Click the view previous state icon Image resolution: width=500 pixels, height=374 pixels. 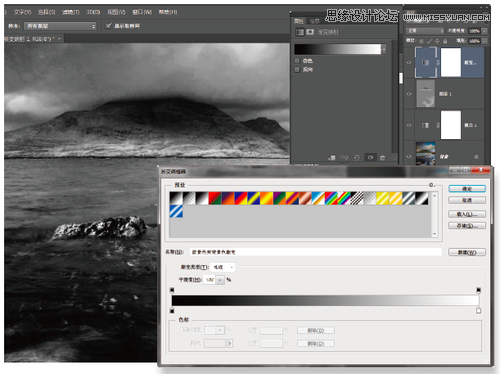[x=344, y=158]
